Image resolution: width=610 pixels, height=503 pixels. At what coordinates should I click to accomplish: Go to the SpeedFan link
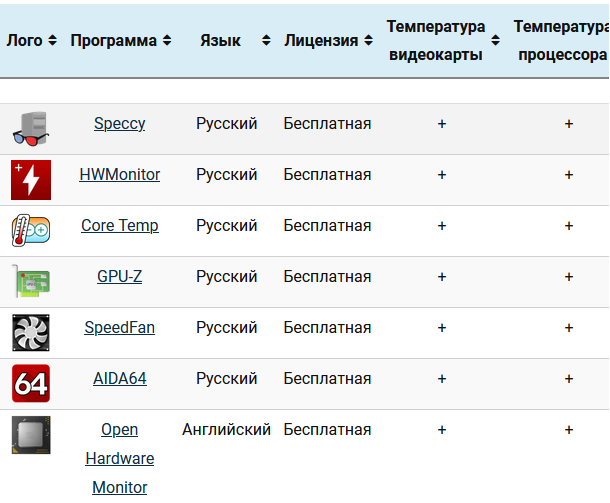[119, 327]
